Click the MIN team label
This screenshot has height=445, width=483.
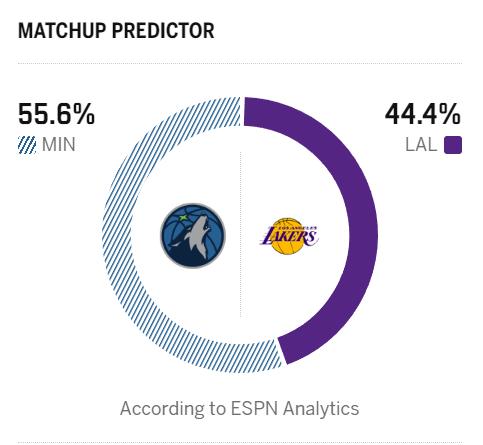coord(59,145)
